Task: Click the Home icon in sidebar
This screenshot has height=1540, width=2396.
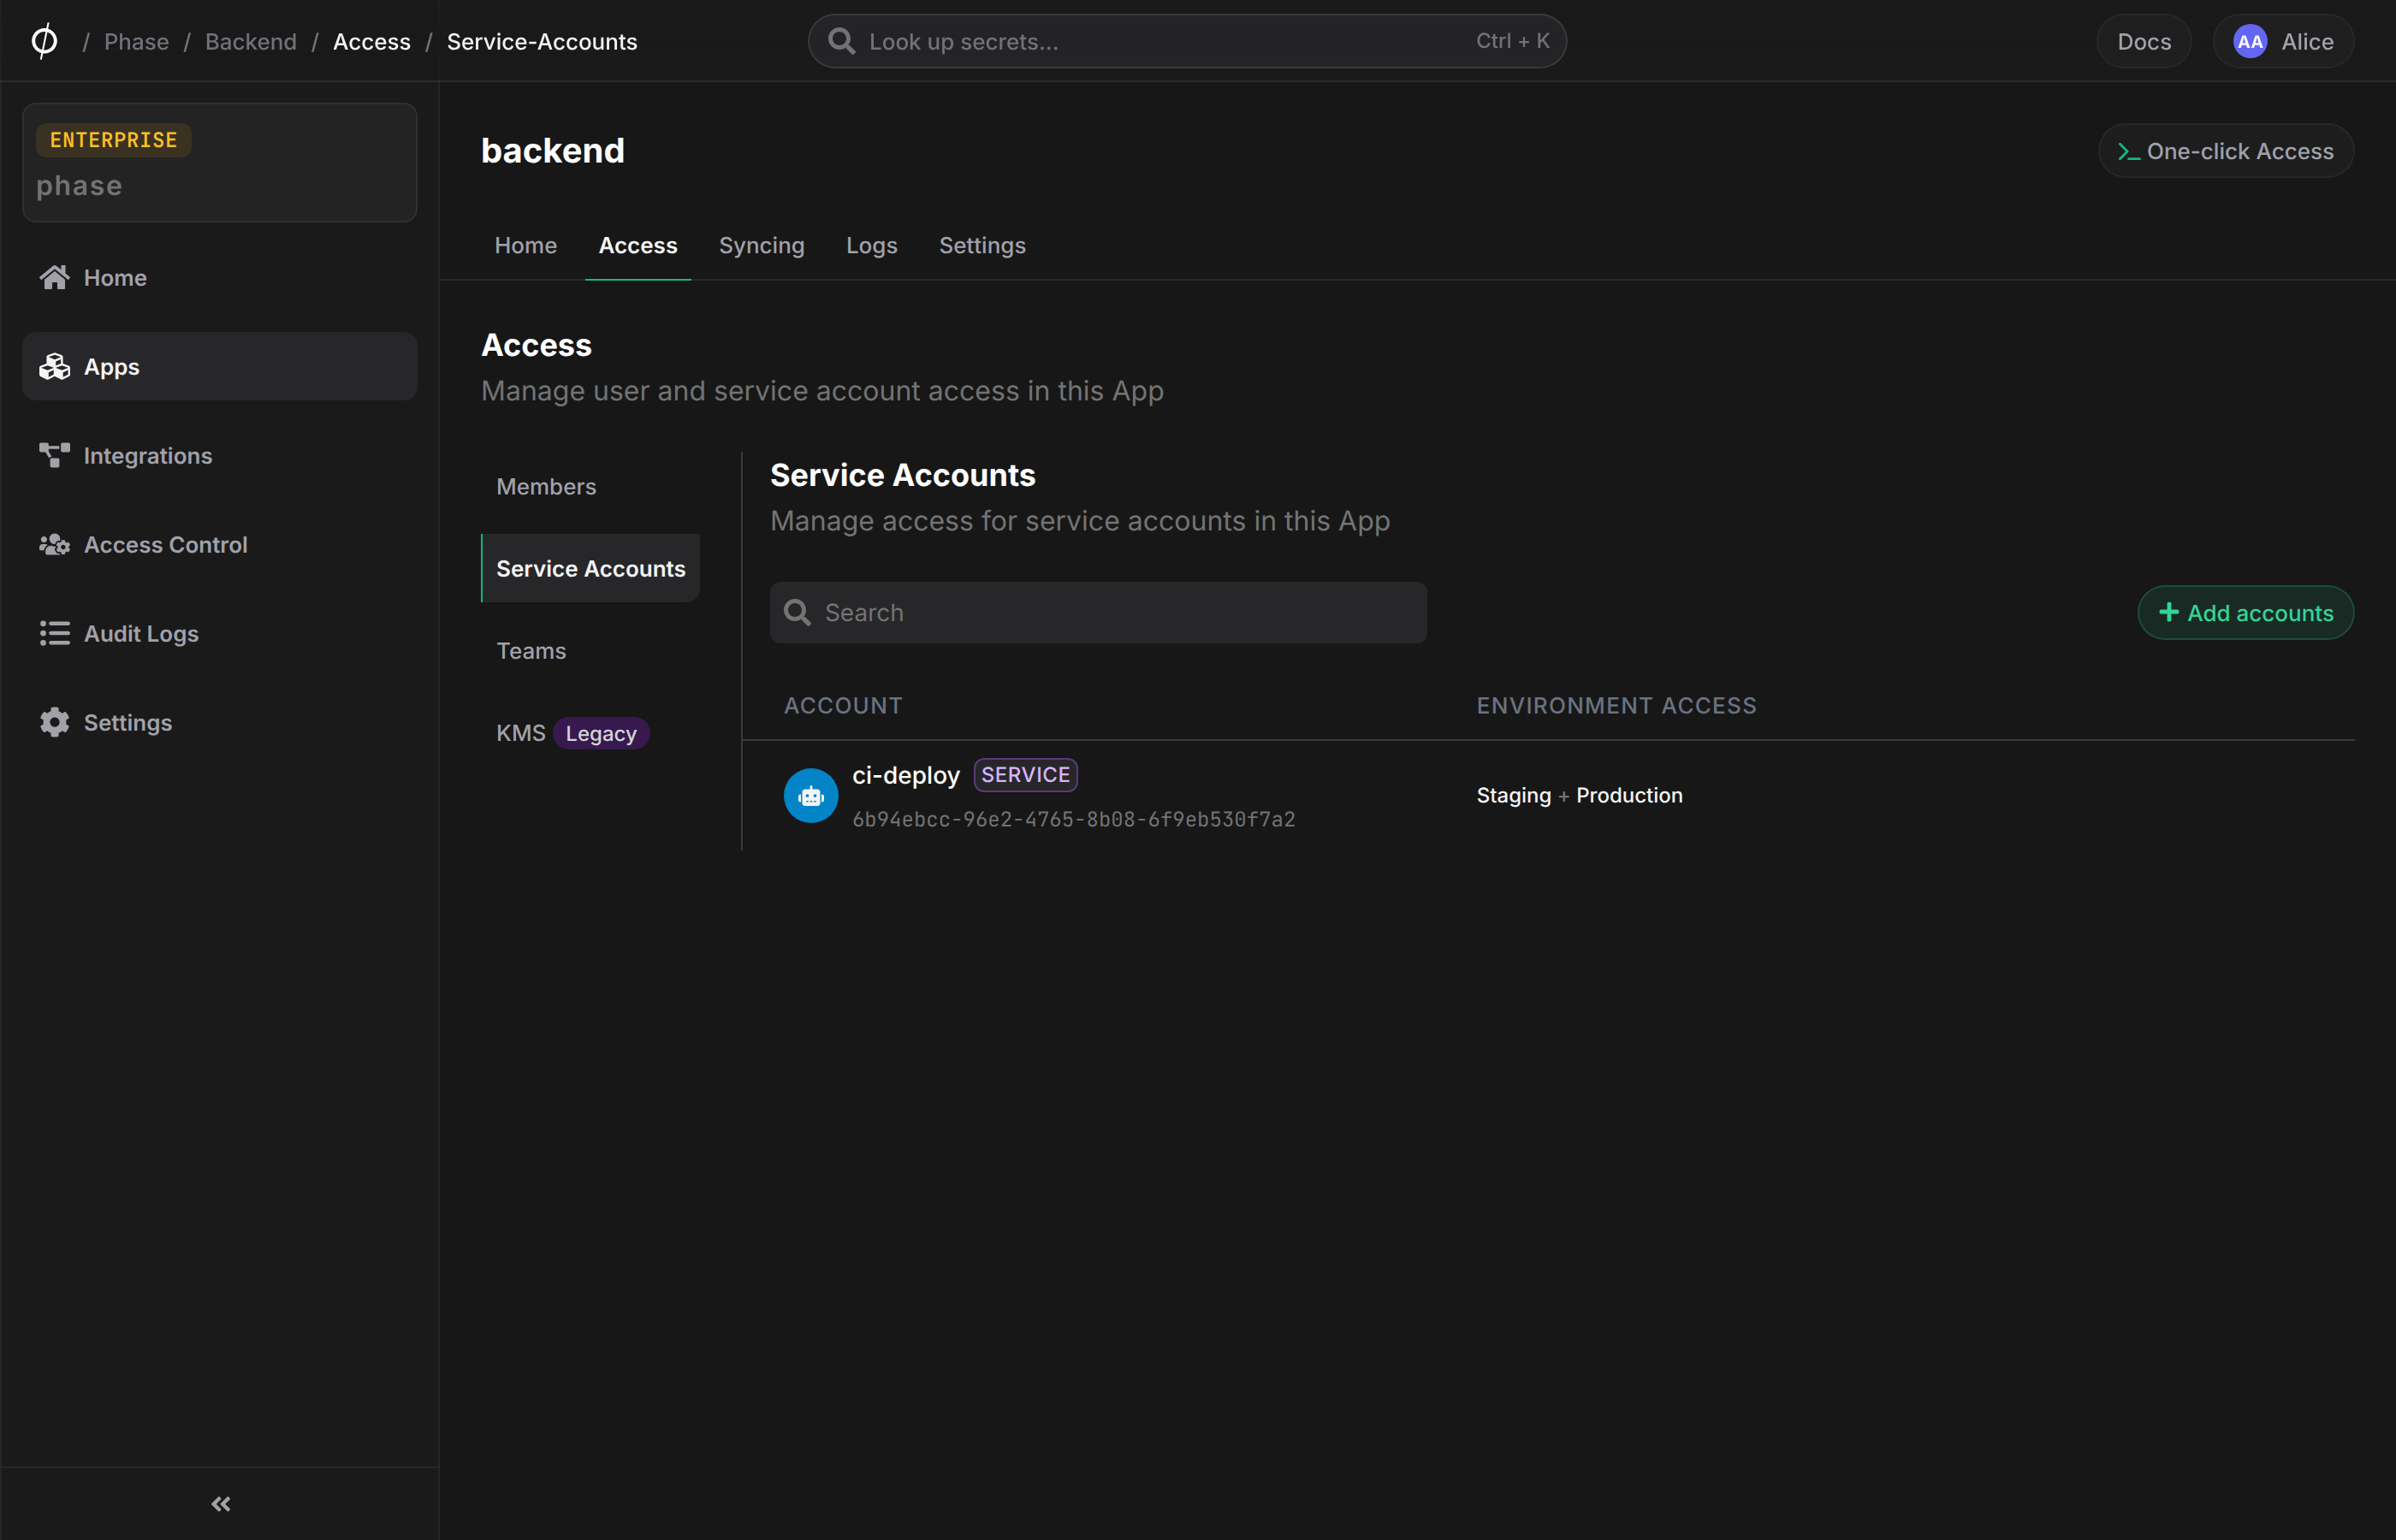Action: [54, 277]
